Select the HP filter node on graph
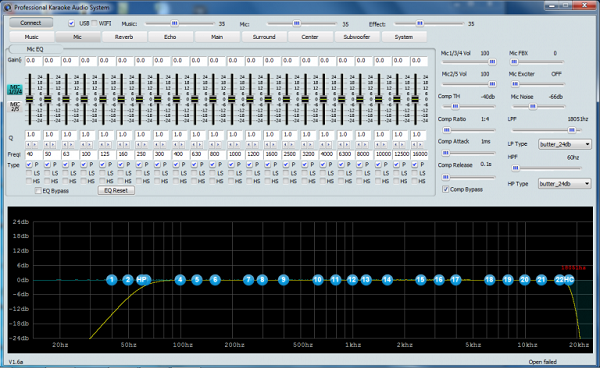The image size is (600, 368). click(x=142, y=280)
